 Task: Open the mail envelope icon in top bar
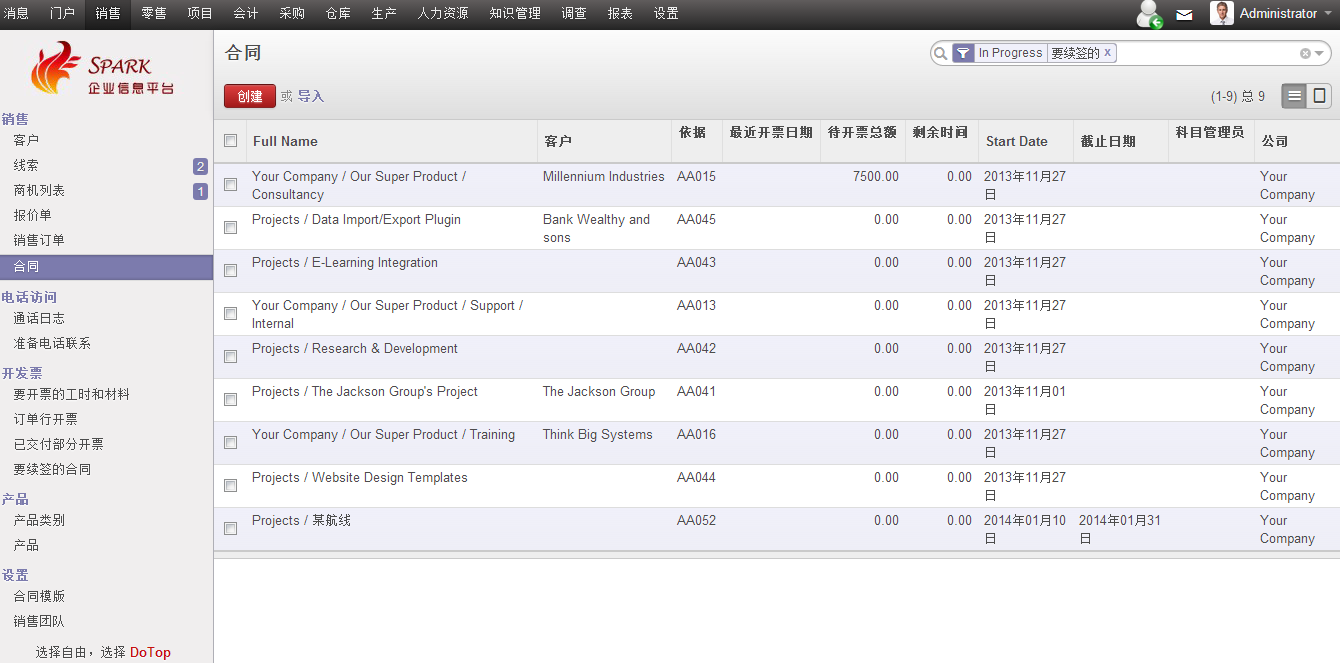[1184, 15]
